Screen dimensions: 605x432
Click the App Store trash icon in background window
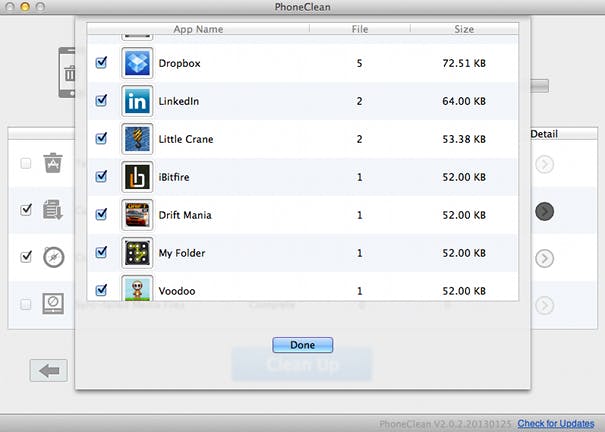click(53, 163)
